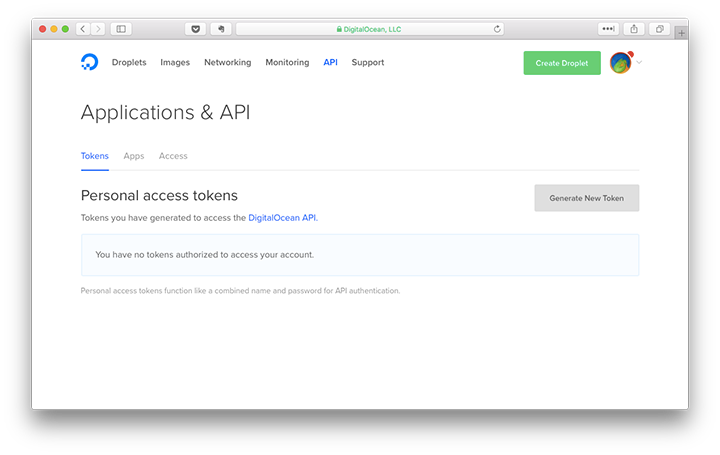
Task: Open the Networking menu item
Action: click(x=227, y=62)
